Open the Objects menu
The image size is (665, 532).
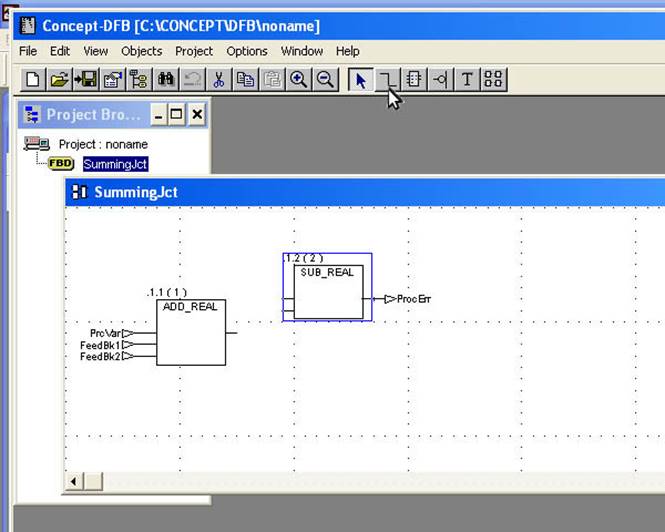(x=142, y=51)
